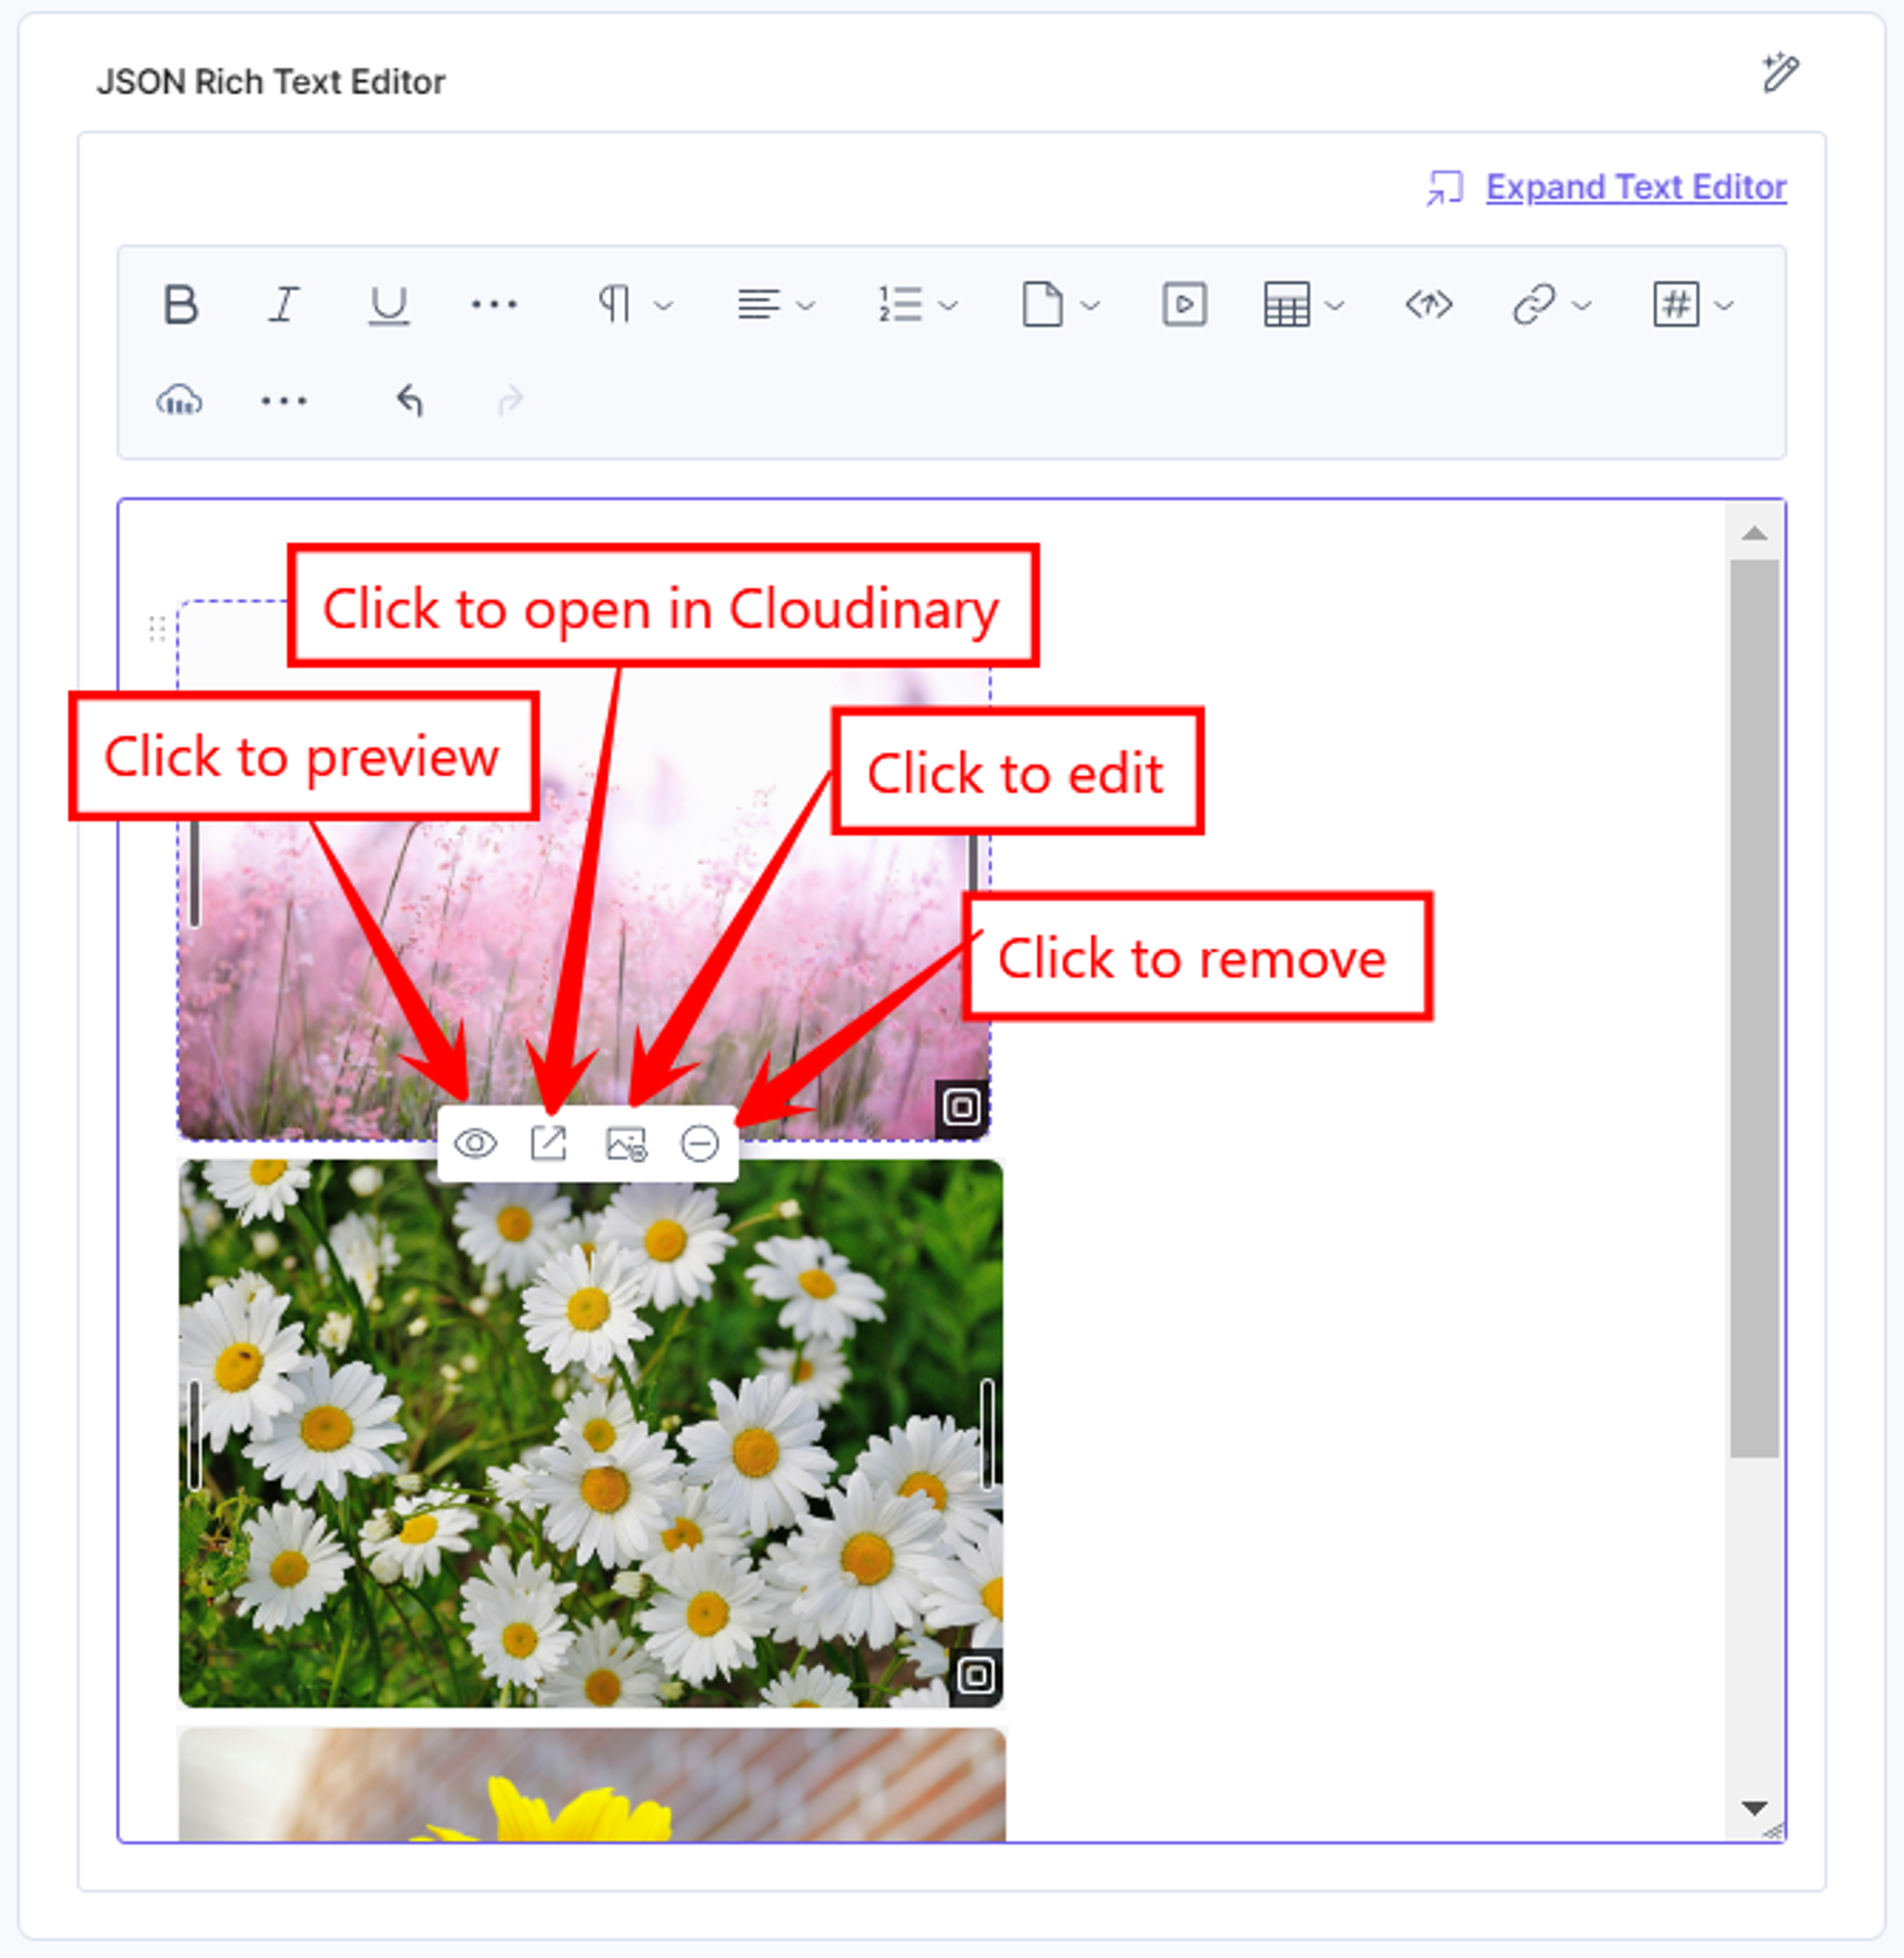Open the Cloudinary asset picker
Image resolution: width=1904 pixels, height=1958 pixels.
180,401
